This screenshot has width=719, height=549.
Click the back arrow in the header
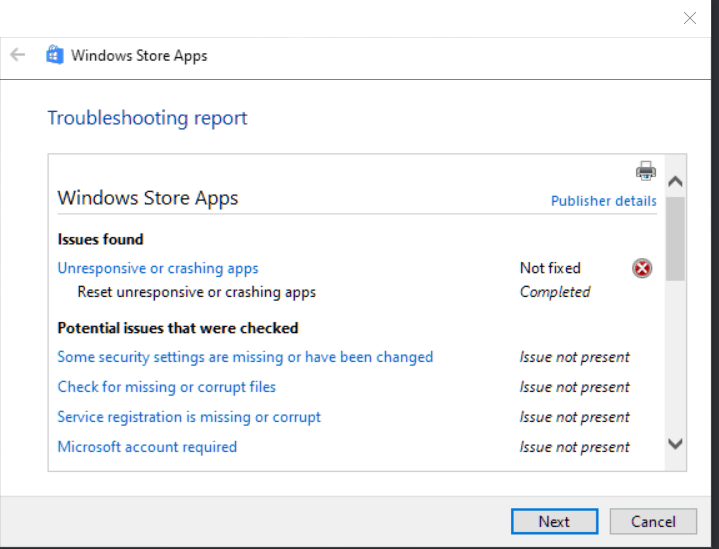(x=17, y=55)
